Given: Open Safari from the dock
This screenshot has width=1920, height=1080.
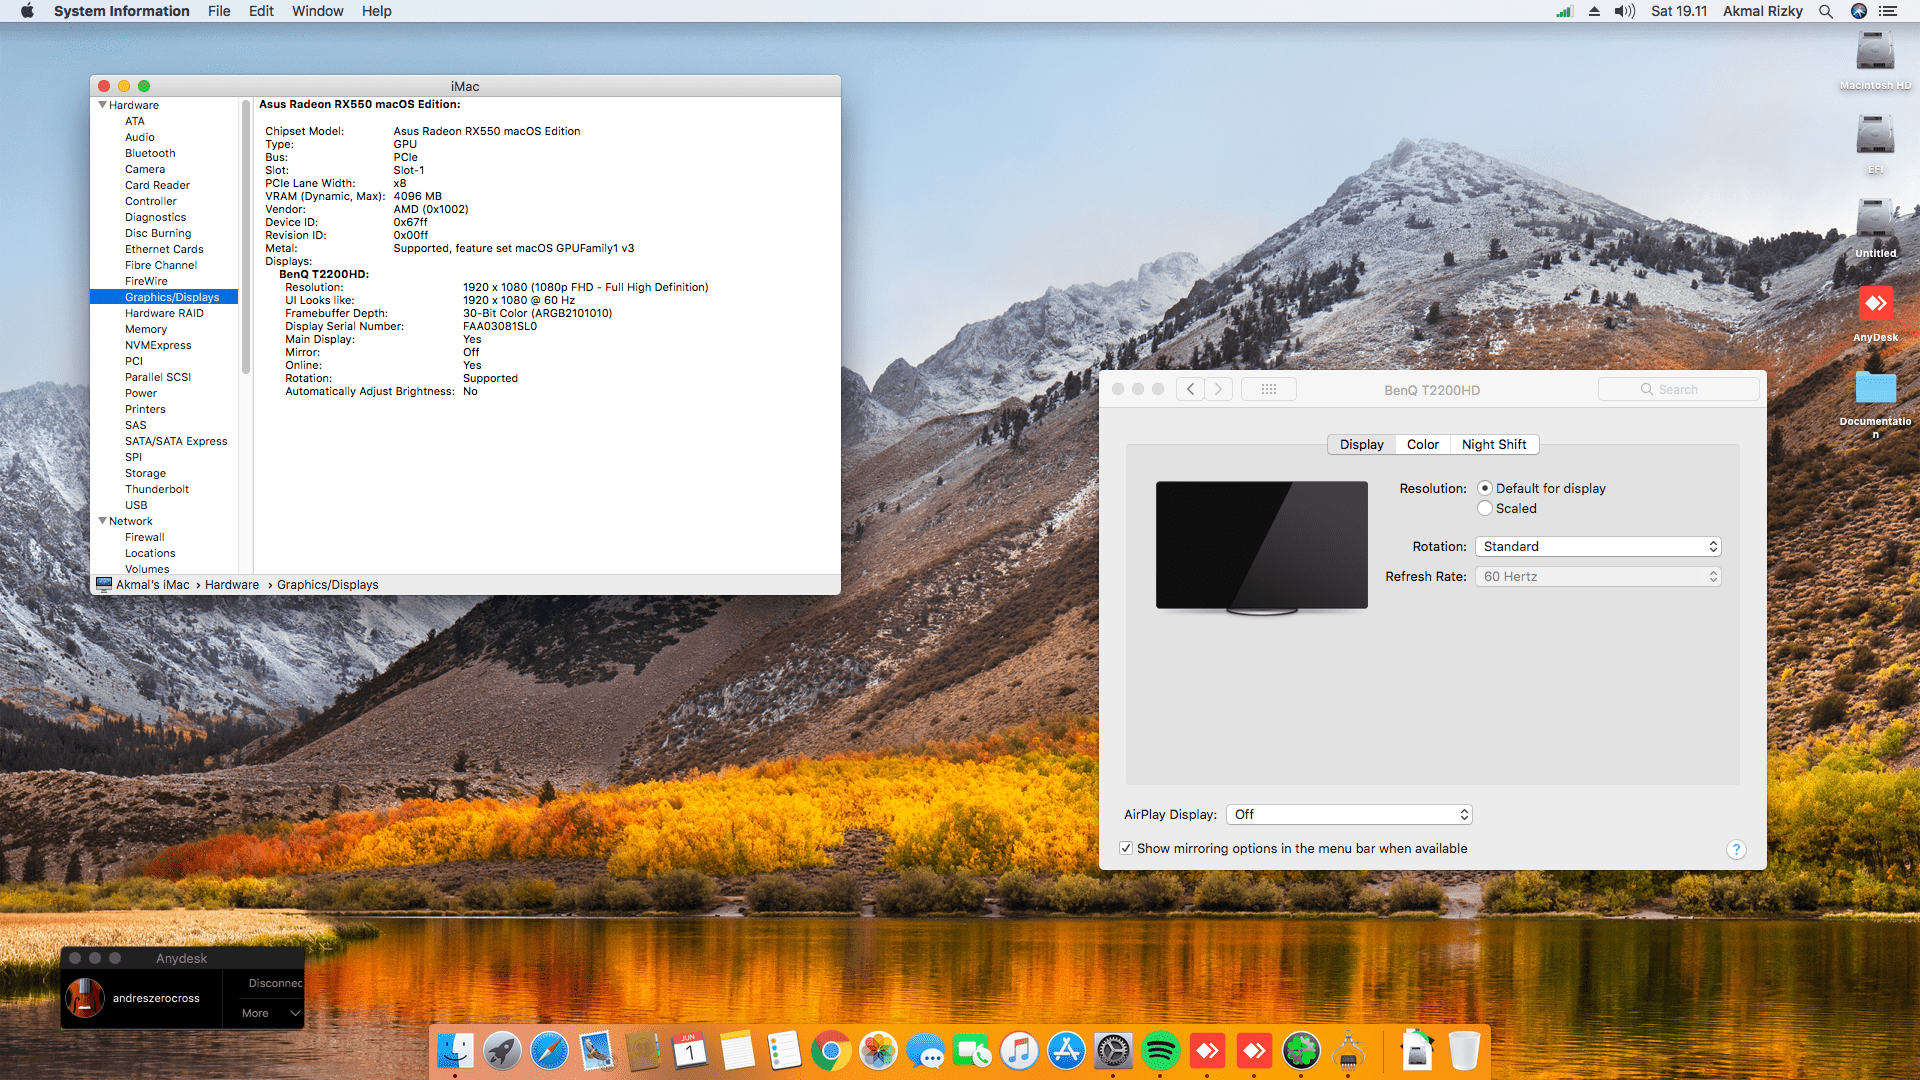Looking at the screenshot, I should [x=549, y=1051].
